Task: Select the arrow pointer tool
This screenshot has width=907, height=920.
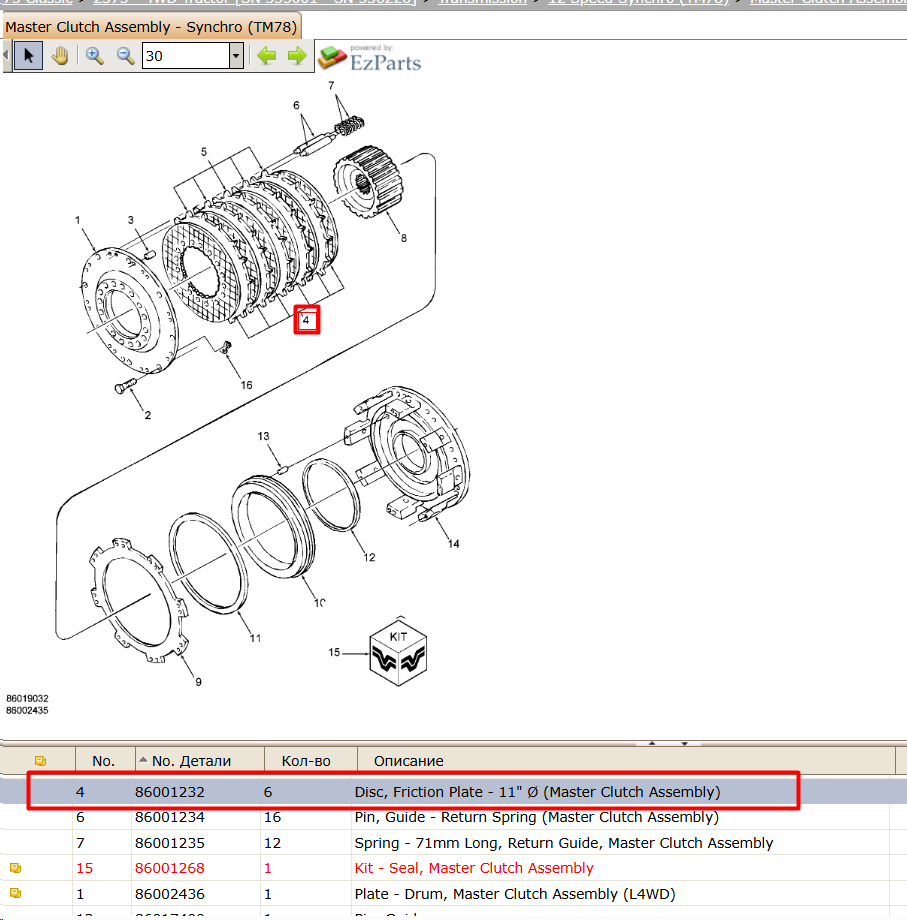Action: [28, 56]
